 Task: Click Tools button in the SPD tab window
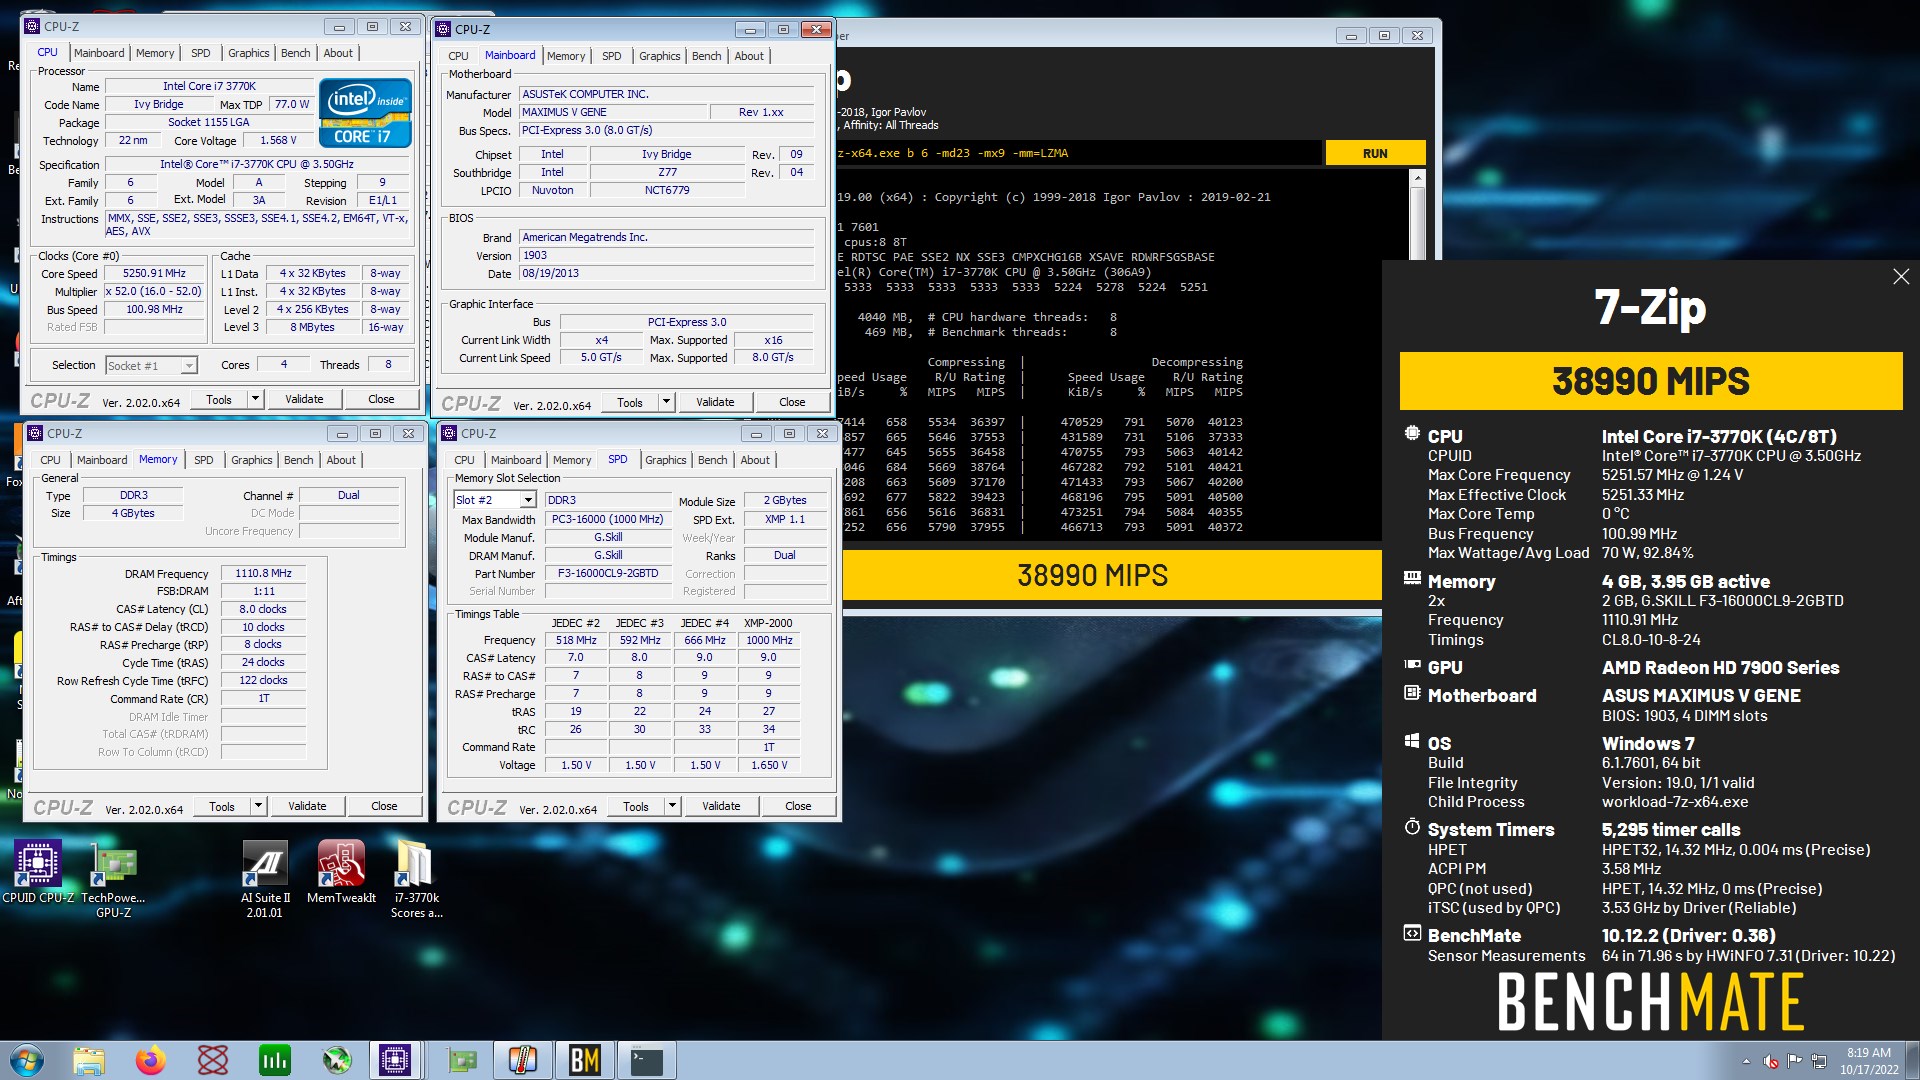click(636, 806)
